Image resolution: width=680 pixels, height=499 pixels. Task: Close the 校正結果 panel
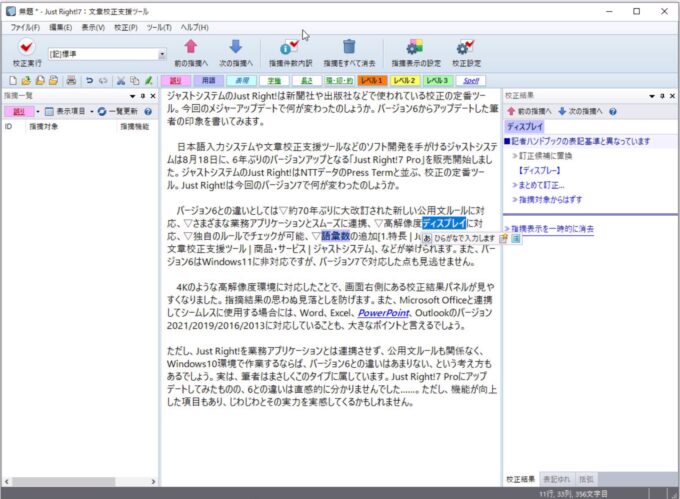click(672, 96)
